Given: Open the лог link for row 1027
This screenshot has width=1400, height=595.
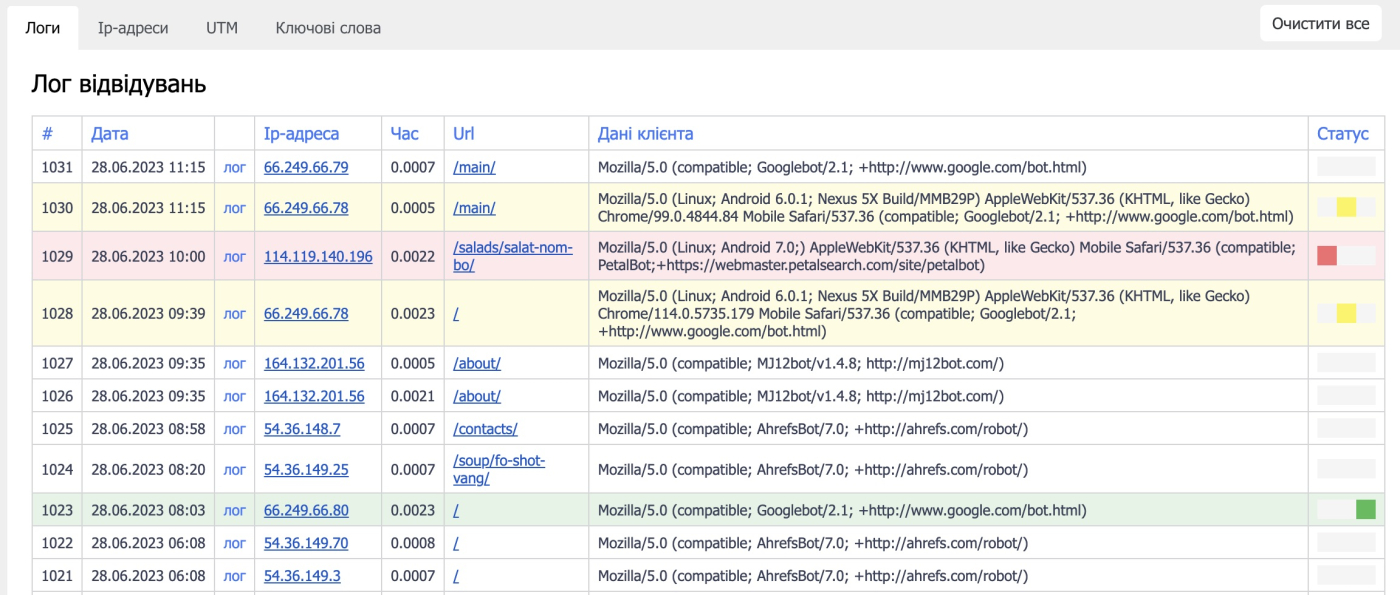Looking at the screenshot, I should [234, 364].
